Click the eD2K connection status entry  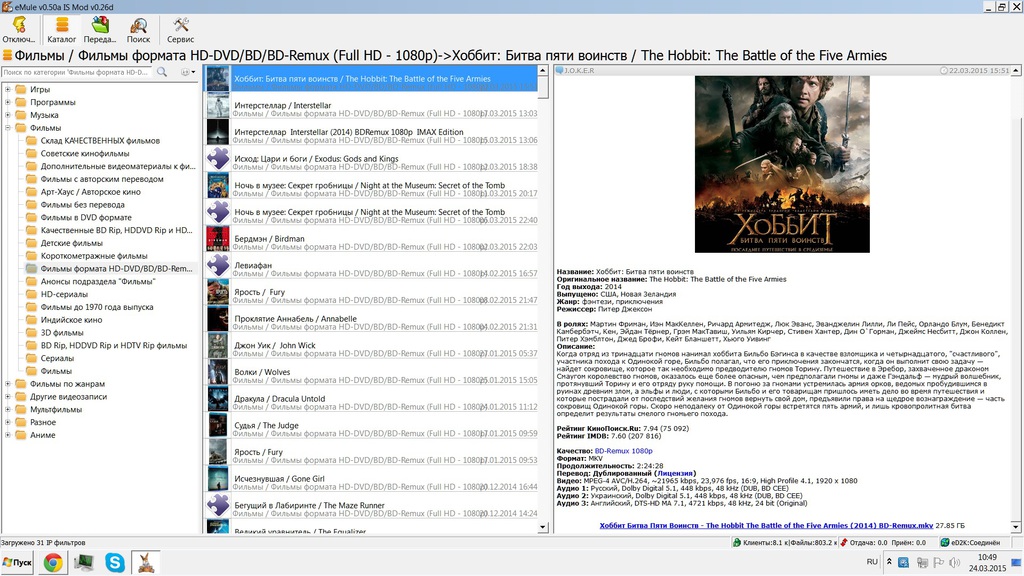[x=970, y=543]
